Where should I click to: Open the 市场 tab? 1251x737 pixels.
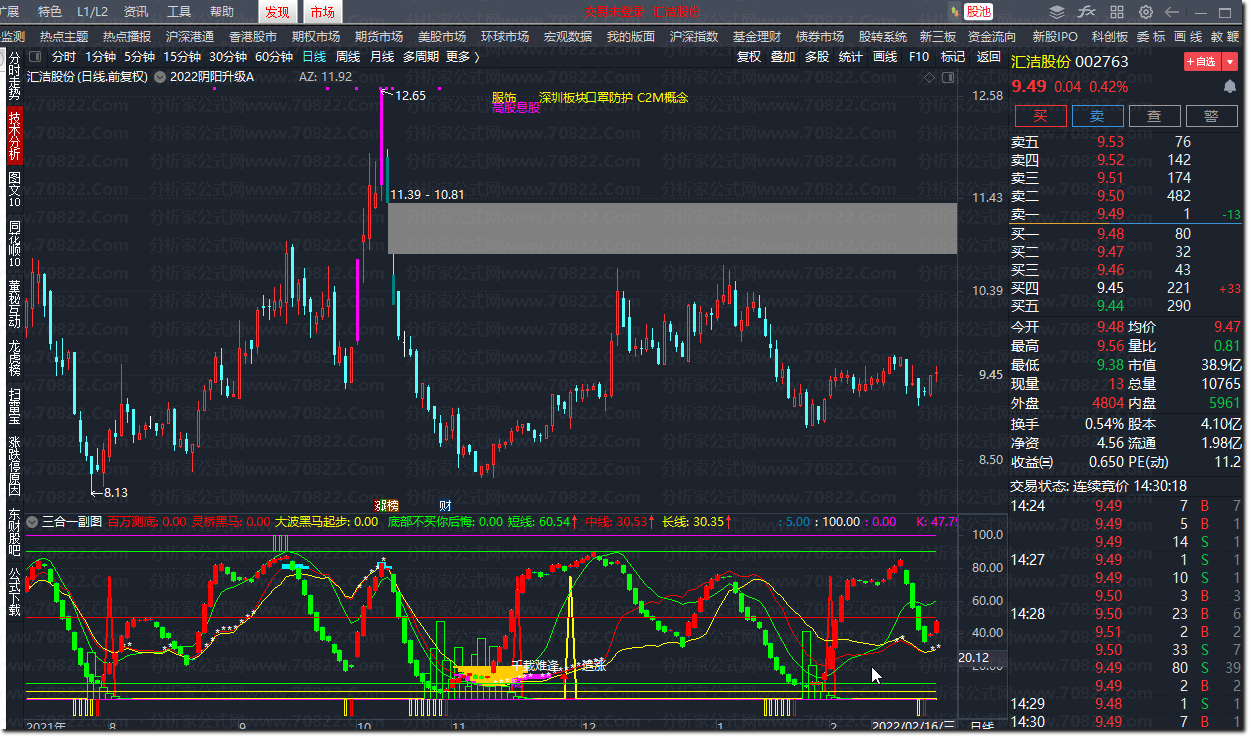322,12
